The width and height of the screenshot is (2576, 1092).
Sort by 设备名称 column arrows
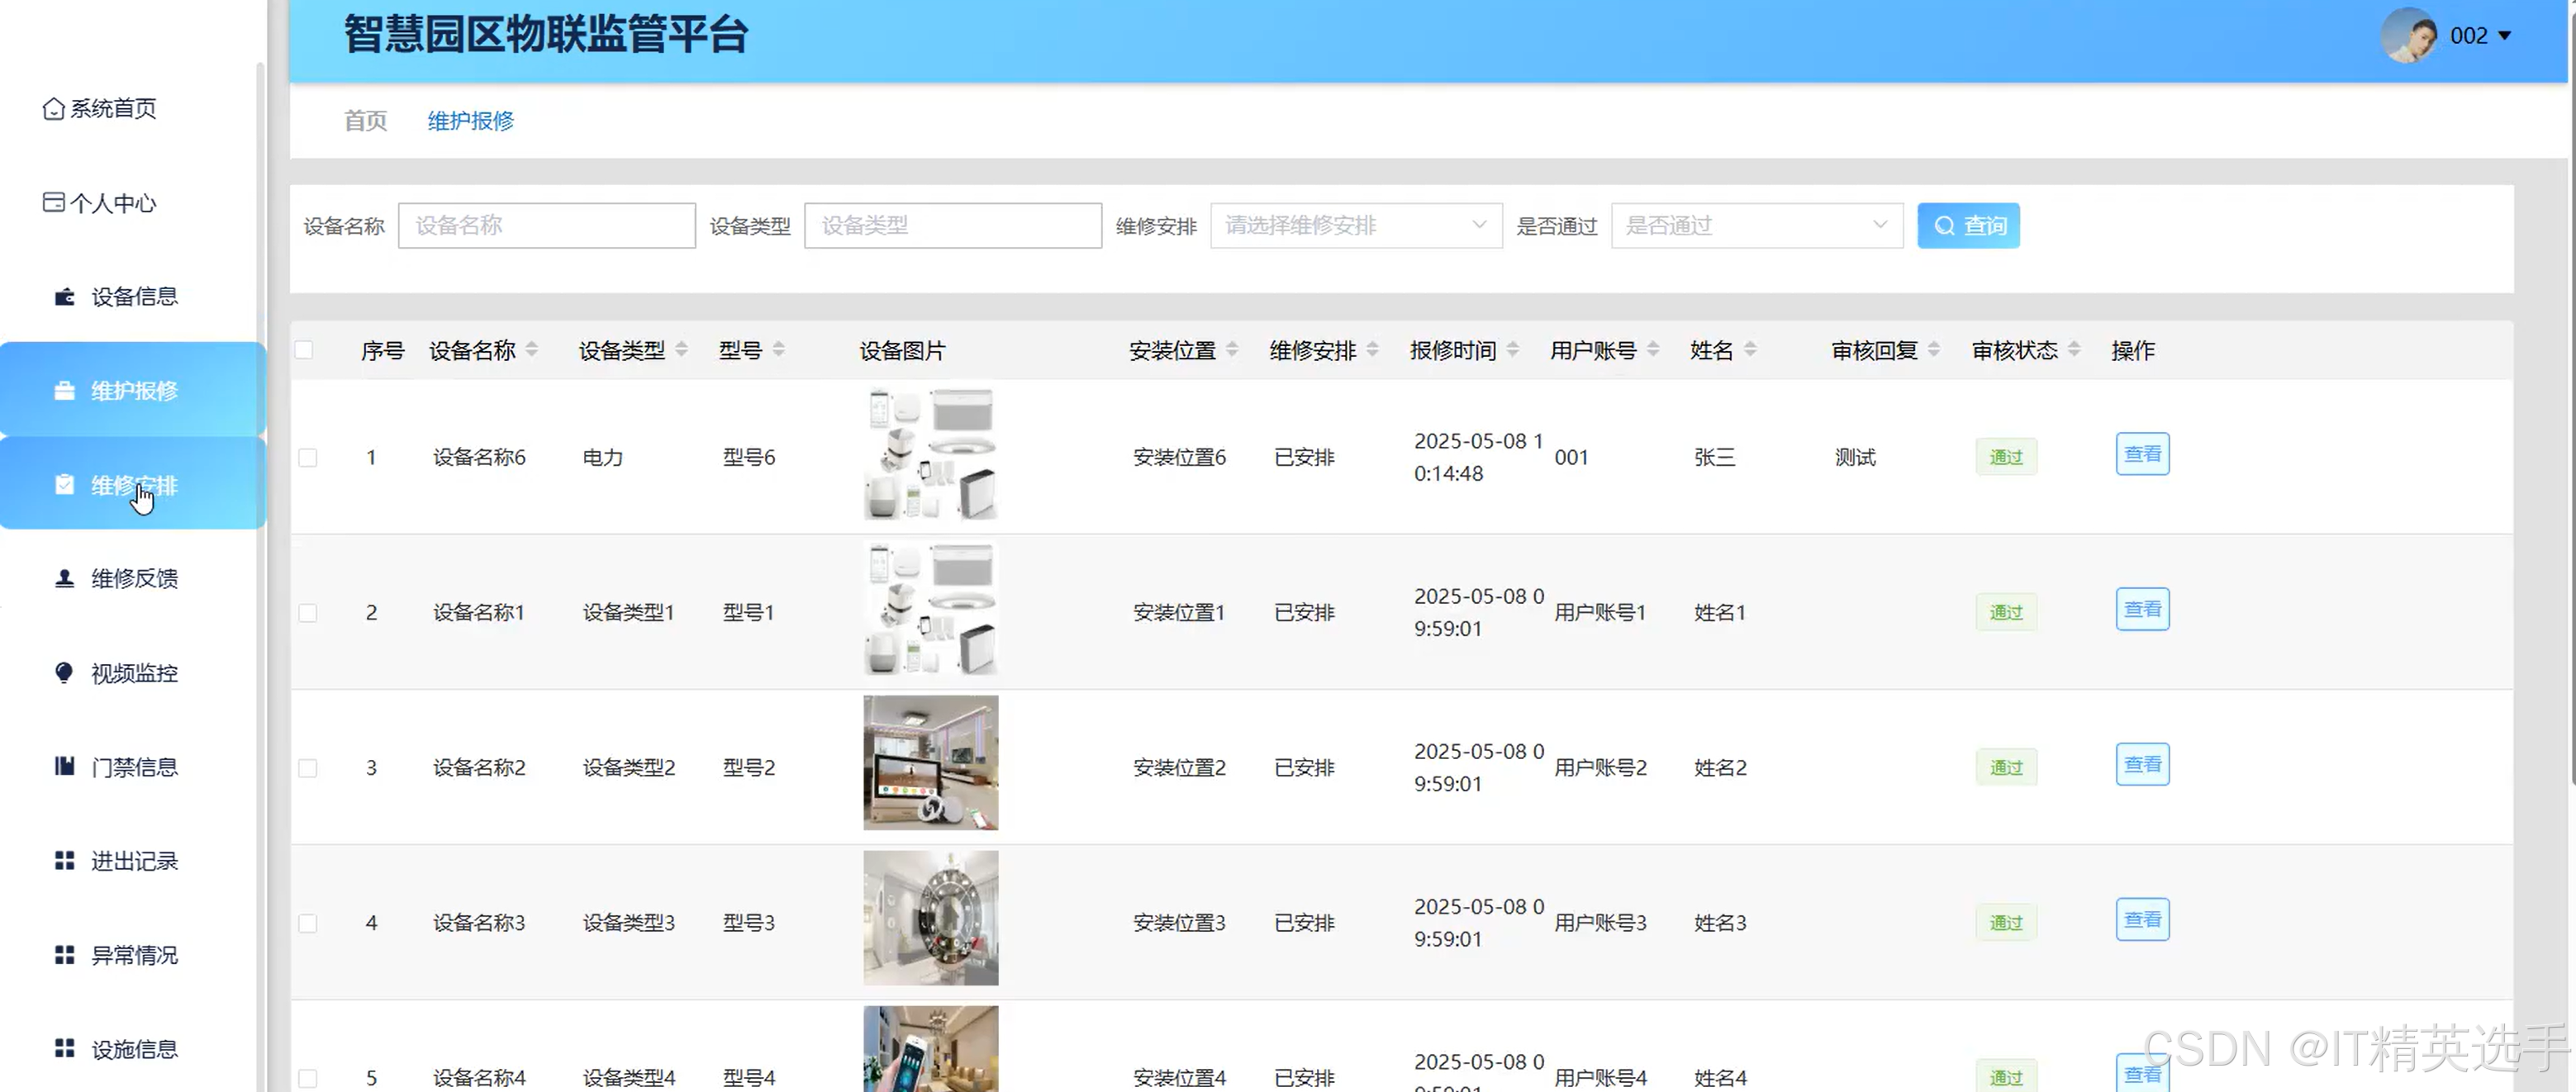point(532,350)
